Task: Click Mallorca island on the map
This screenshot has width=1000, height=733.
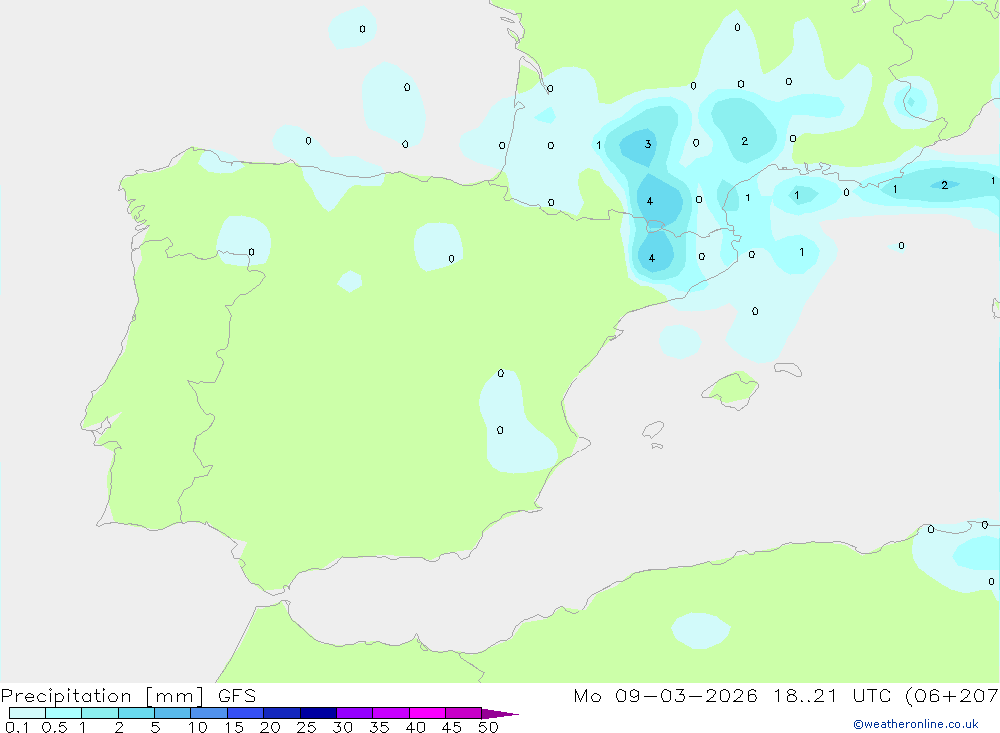Action: point(731,389)
